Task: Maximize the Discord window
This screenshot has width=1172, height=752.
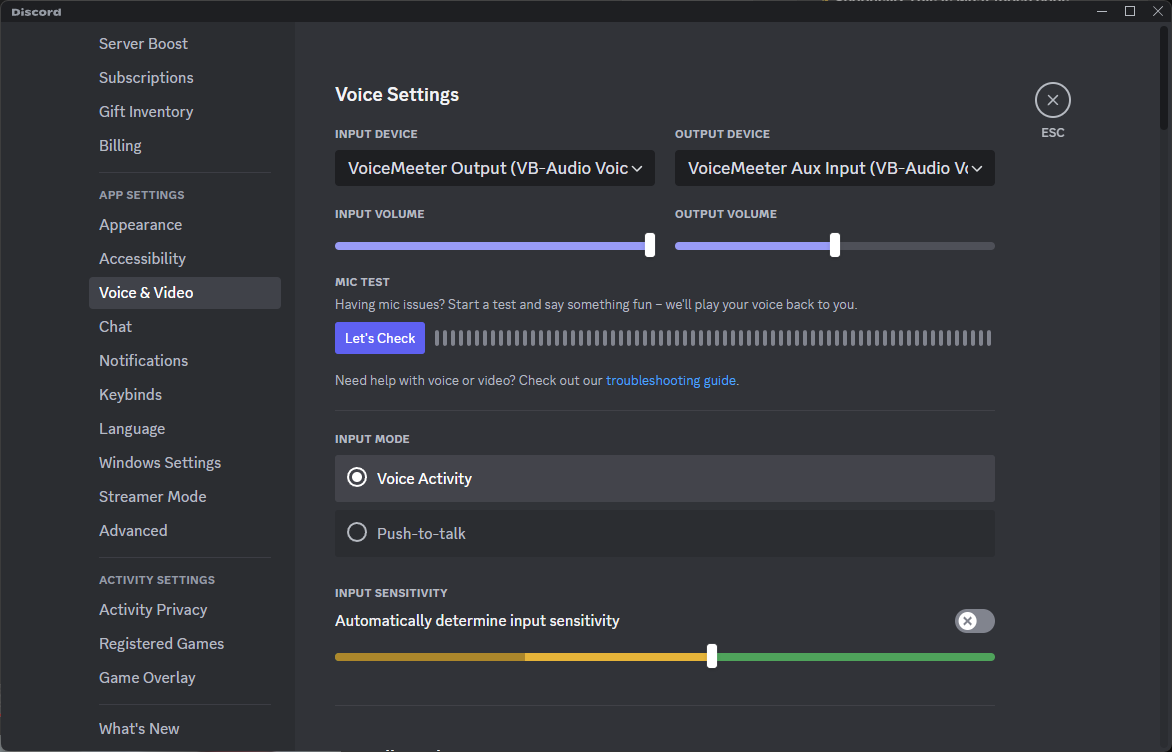Action: [x=1130, y=11]
